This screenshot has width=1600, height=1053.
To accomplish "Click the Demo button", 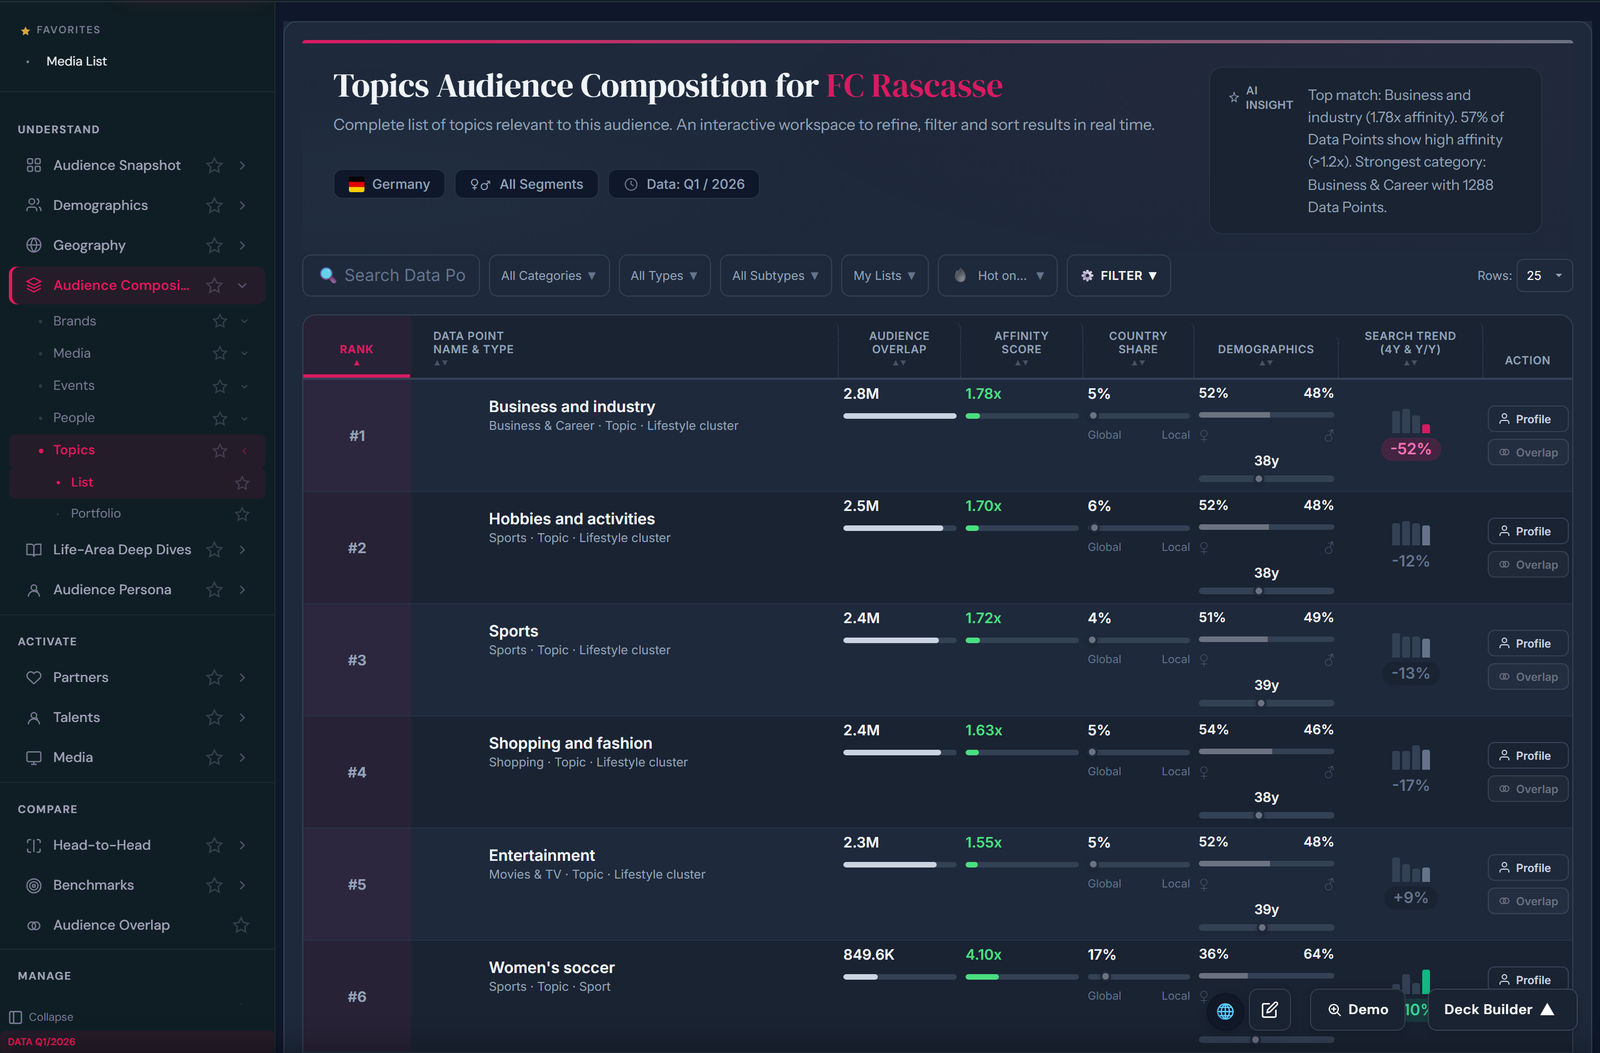I will click(x=1357, y=1010).
